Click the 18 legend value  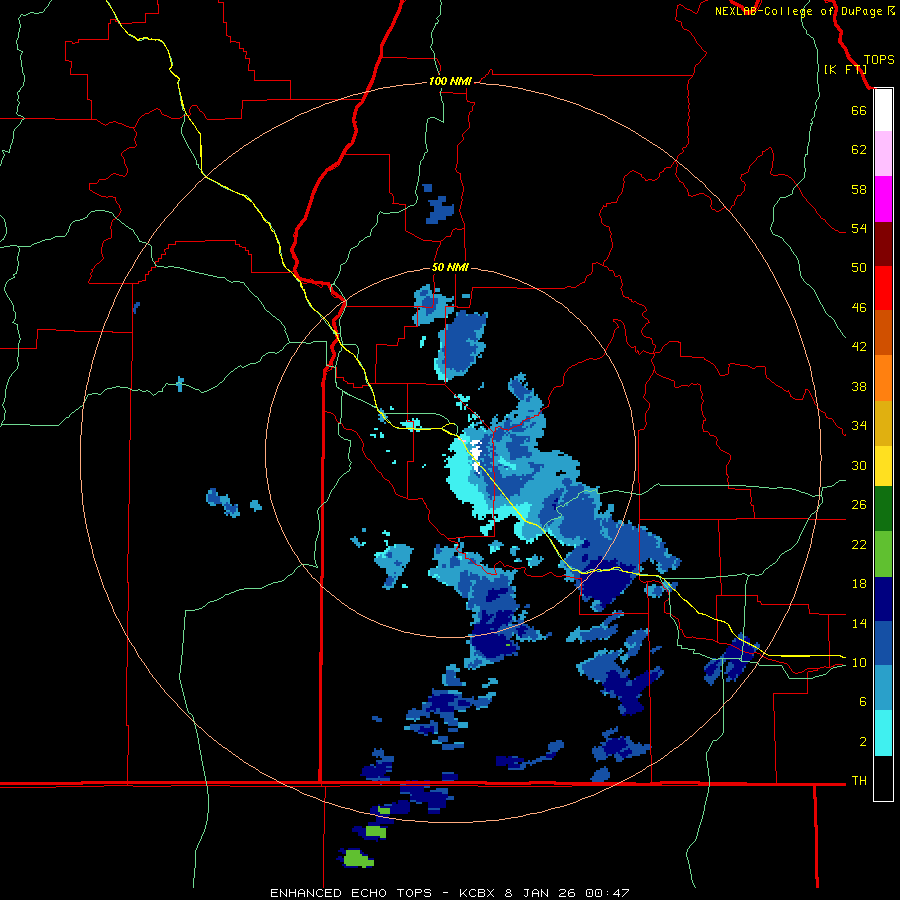click(x=859, y=584)
